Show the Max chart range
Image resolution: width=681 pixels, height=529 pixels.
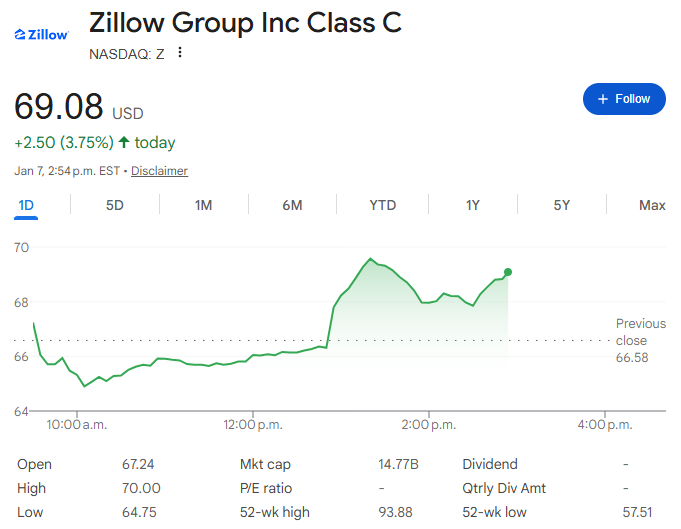[x=652, y=205]
